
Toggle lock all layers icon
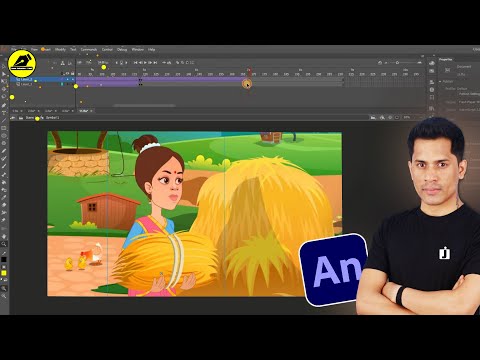click(72, 73)
